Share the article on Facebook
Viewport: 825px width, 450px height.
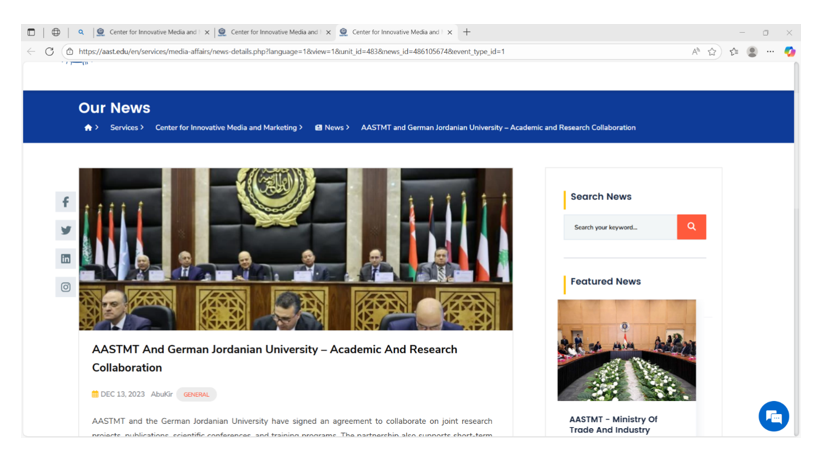coord(66,202)
